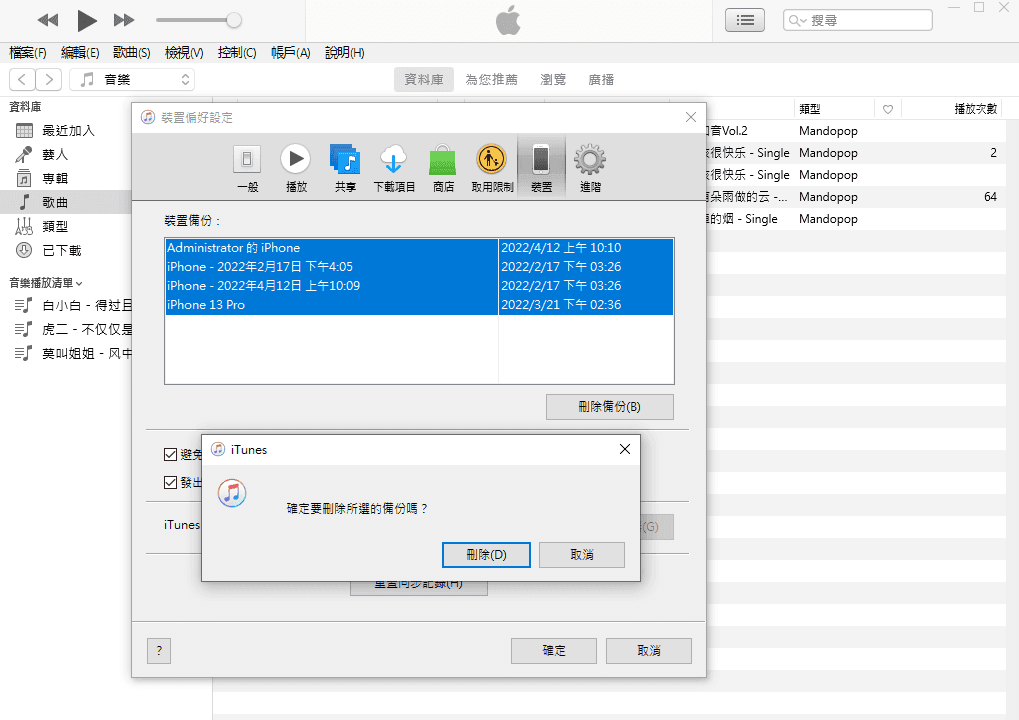
Task: Confirm deletion with the 刪除(D) button
Action: 486,555
